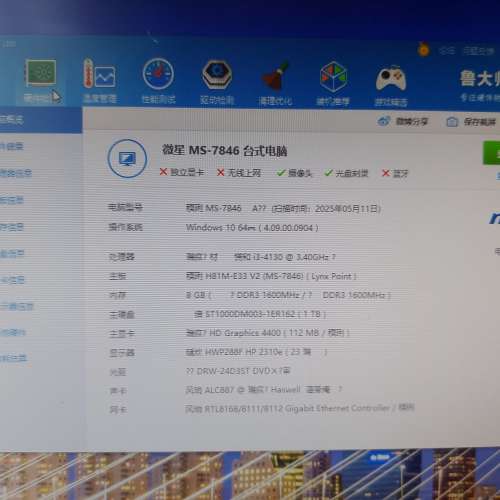The width and height of the screenshot is (500, 500).
Task: Select 内存信息 in the sidebar
Action: [12, 227]
